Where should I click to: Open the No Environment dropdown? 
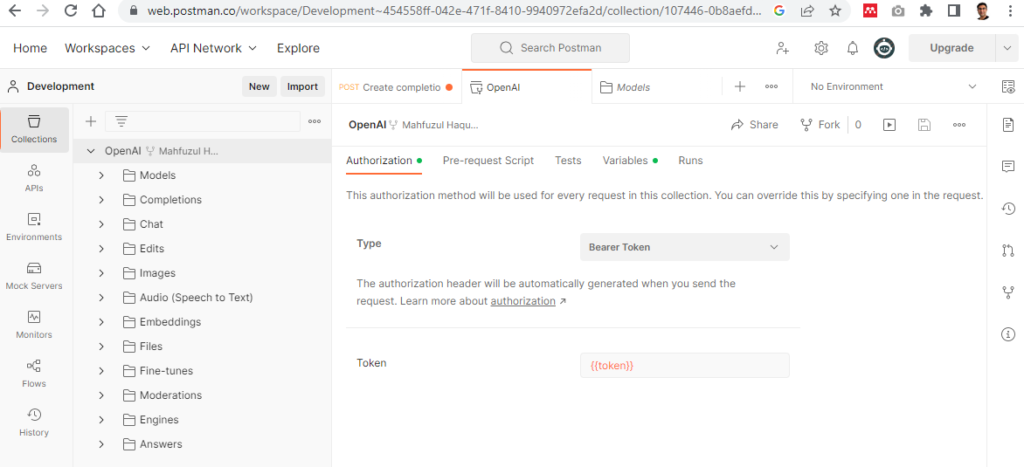pyautogui.click(x=892, y=87)
